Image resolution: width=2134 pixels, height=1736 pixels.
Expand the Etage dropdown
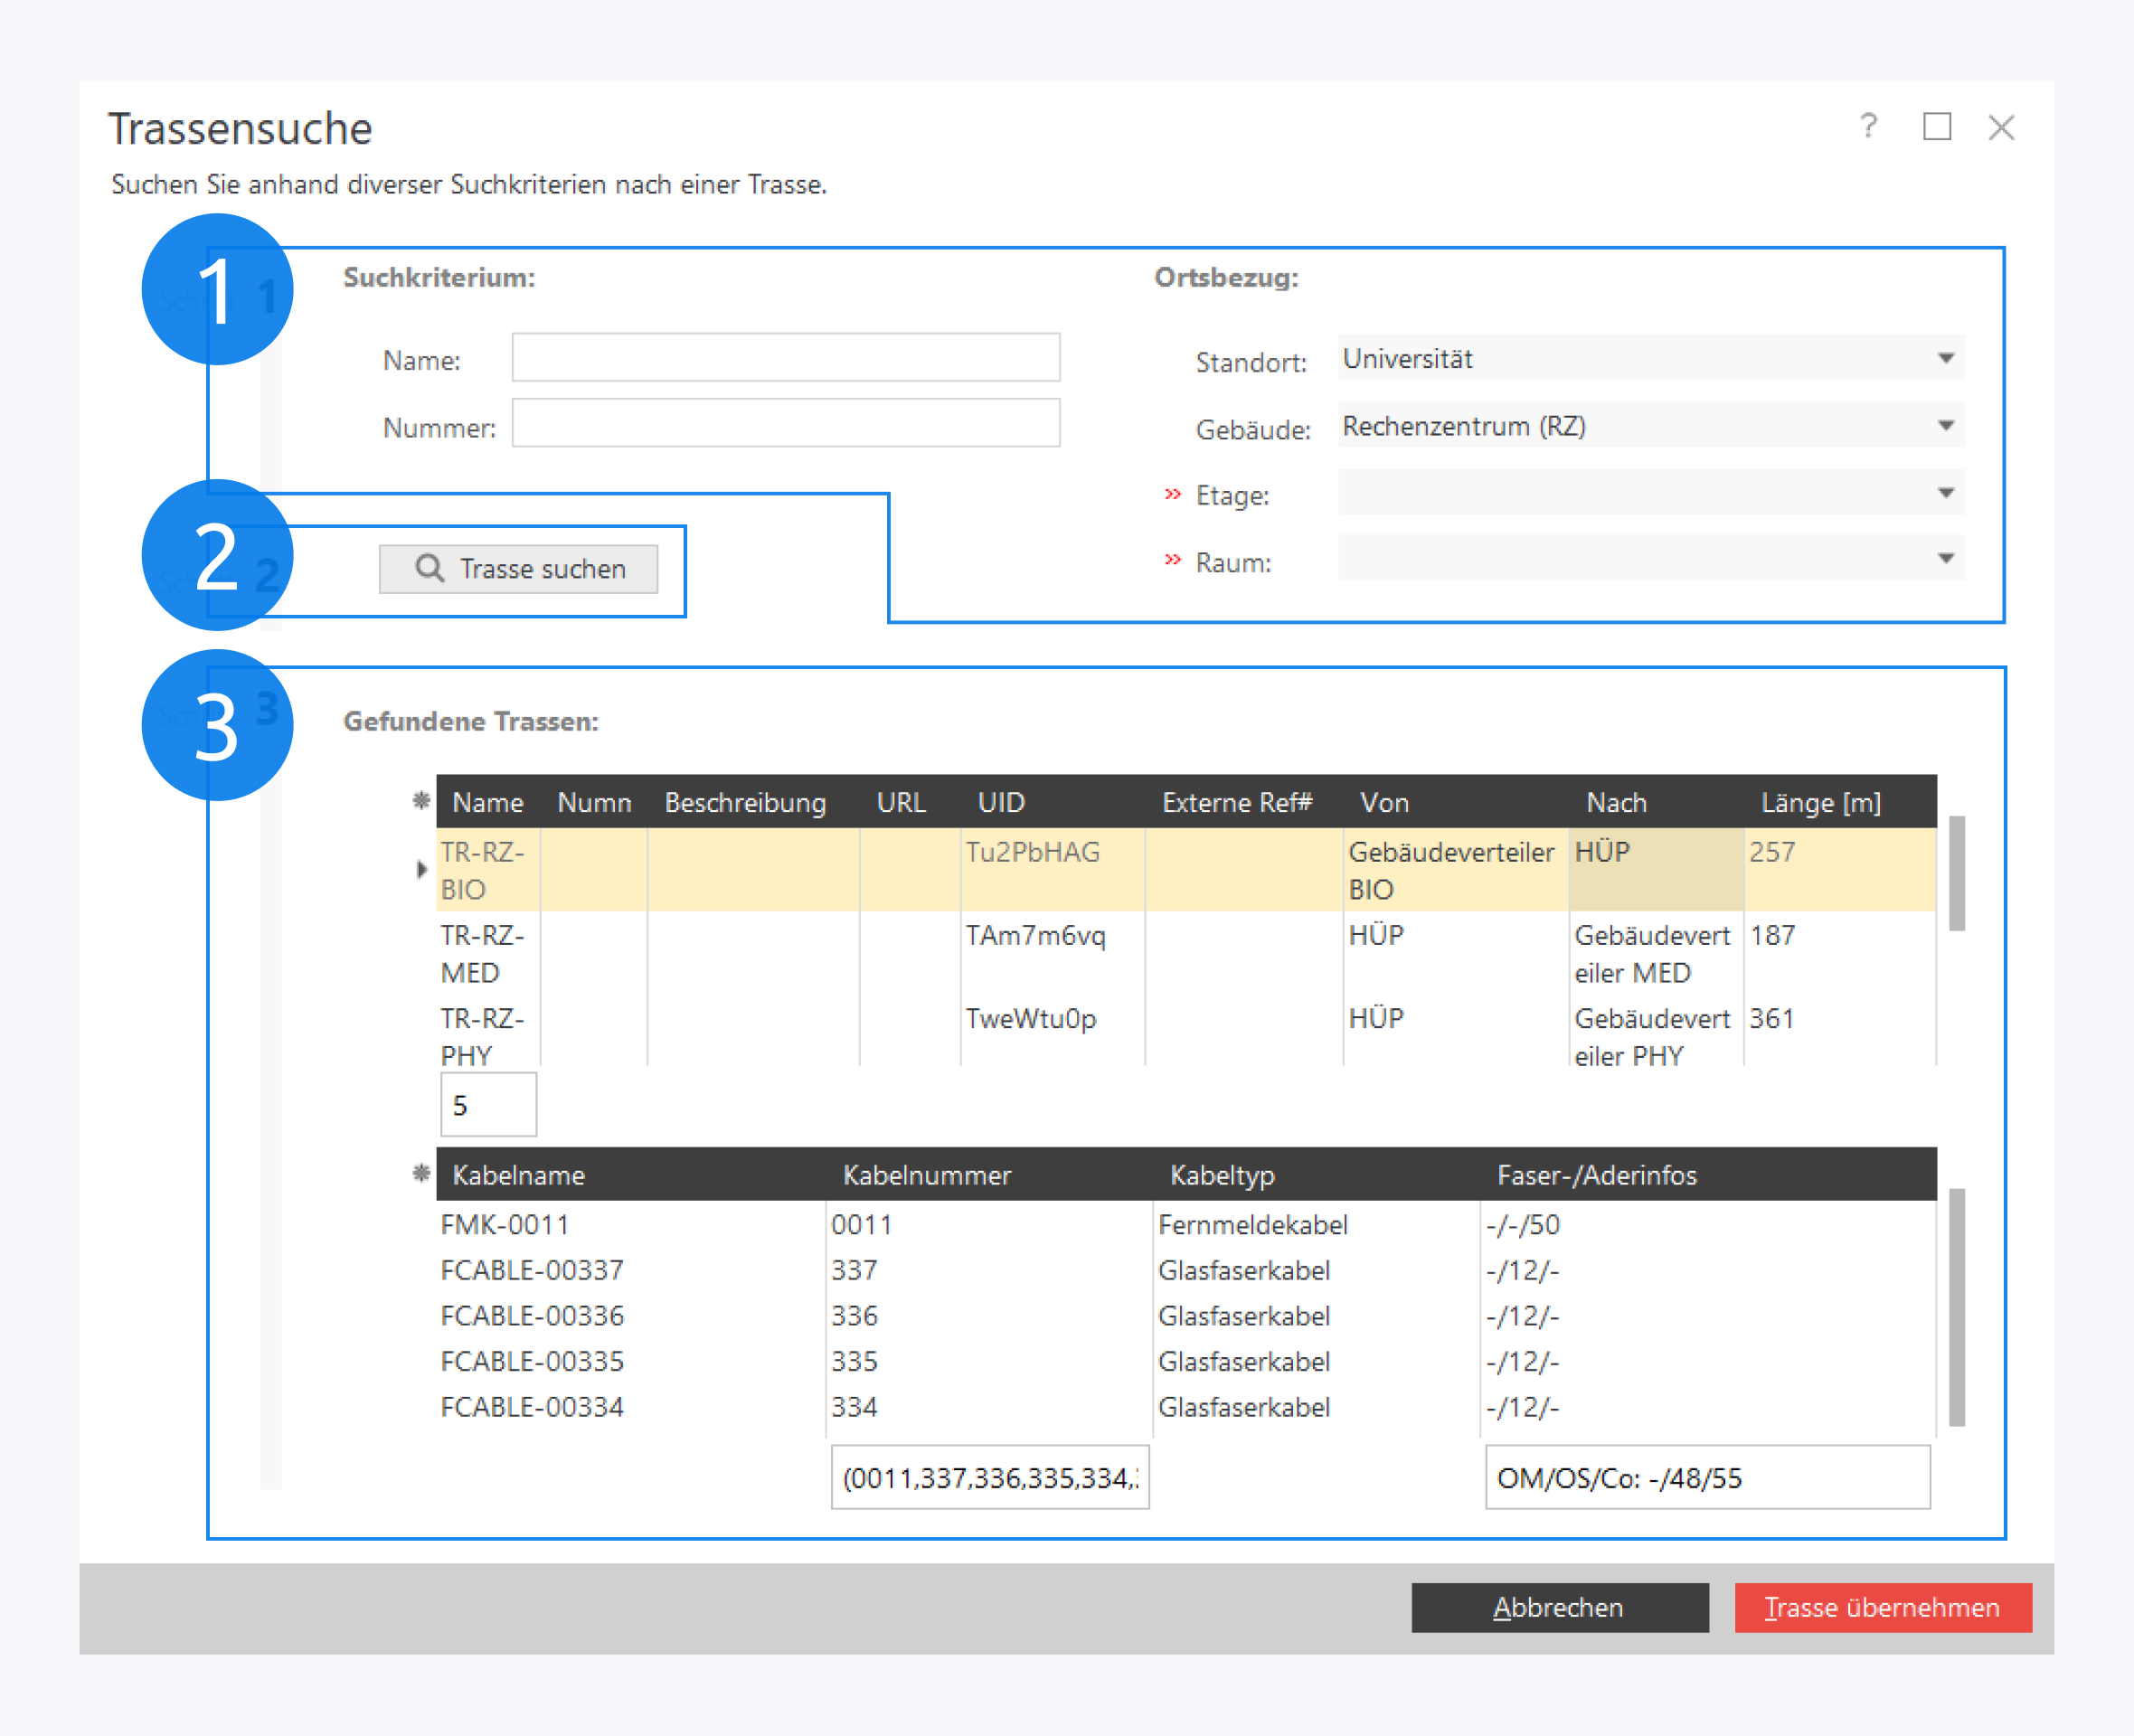[x=1945, y=493]
